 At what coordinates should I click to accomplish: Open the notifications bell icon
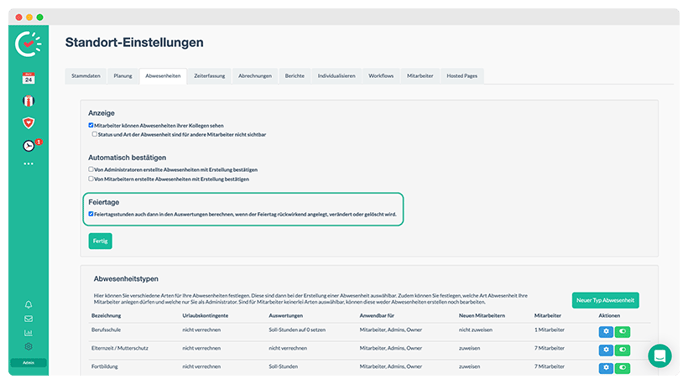point(29,305)
